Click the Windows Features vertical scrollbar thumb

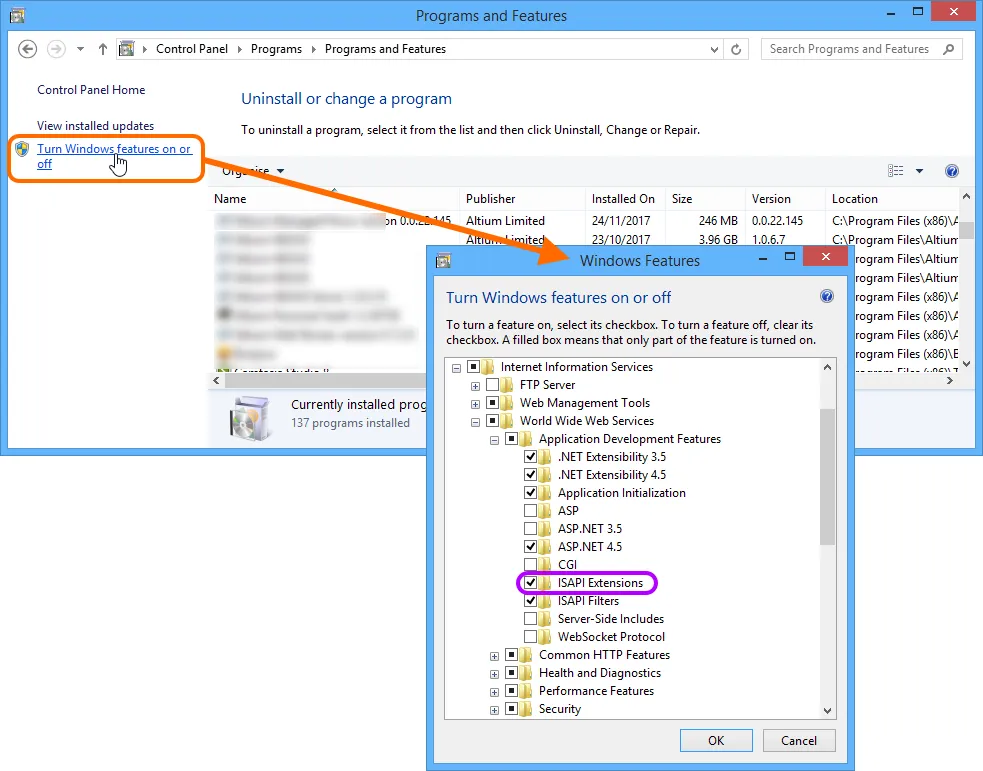tap(827, 476)
